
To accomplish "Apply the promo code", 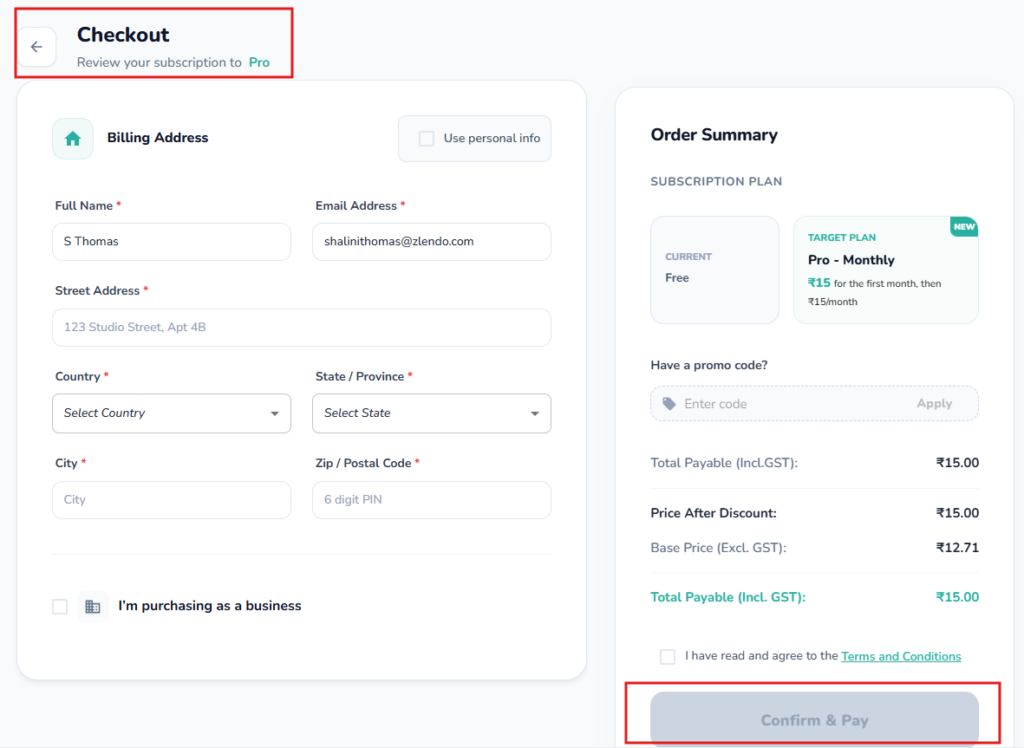I will tap(934, 404).
